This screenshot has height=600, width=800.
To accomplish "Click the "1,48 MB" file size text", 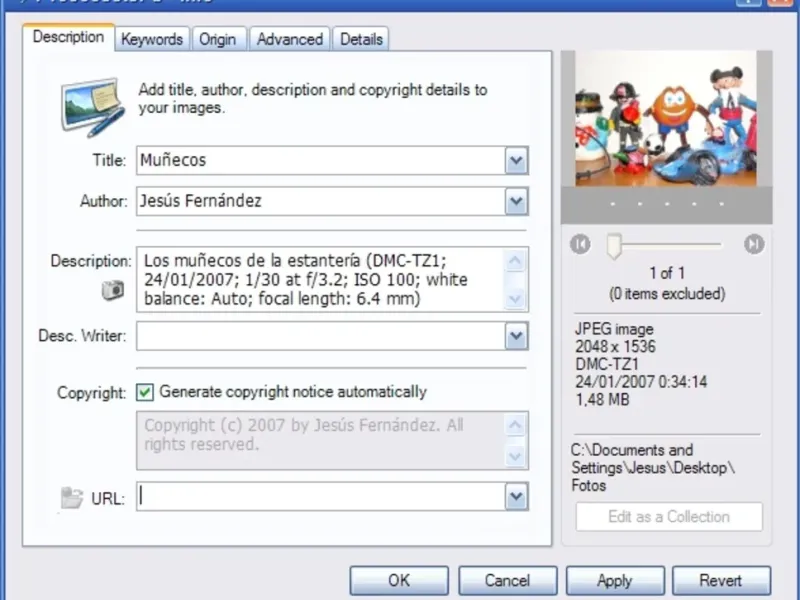I will coord(602,399).
